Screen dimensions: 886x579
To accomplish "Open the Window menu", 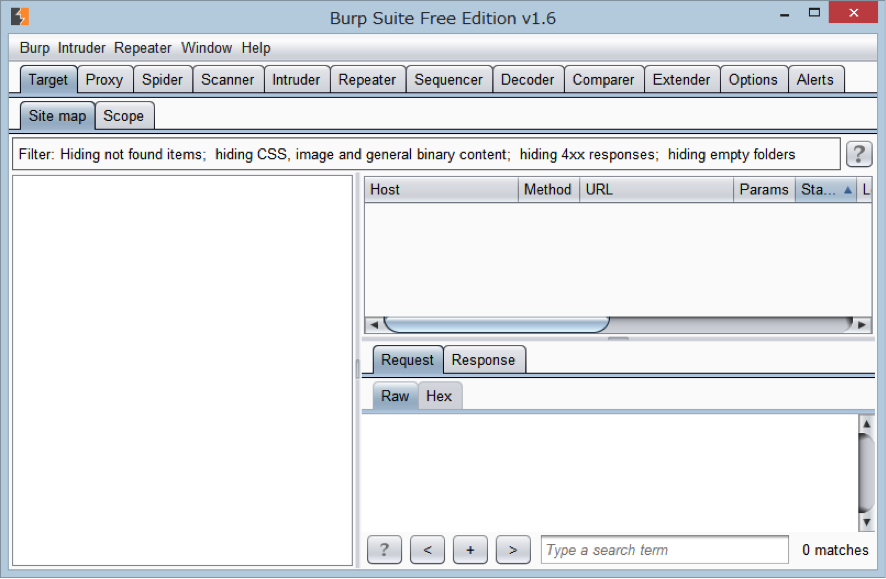I will pos(206,48).
